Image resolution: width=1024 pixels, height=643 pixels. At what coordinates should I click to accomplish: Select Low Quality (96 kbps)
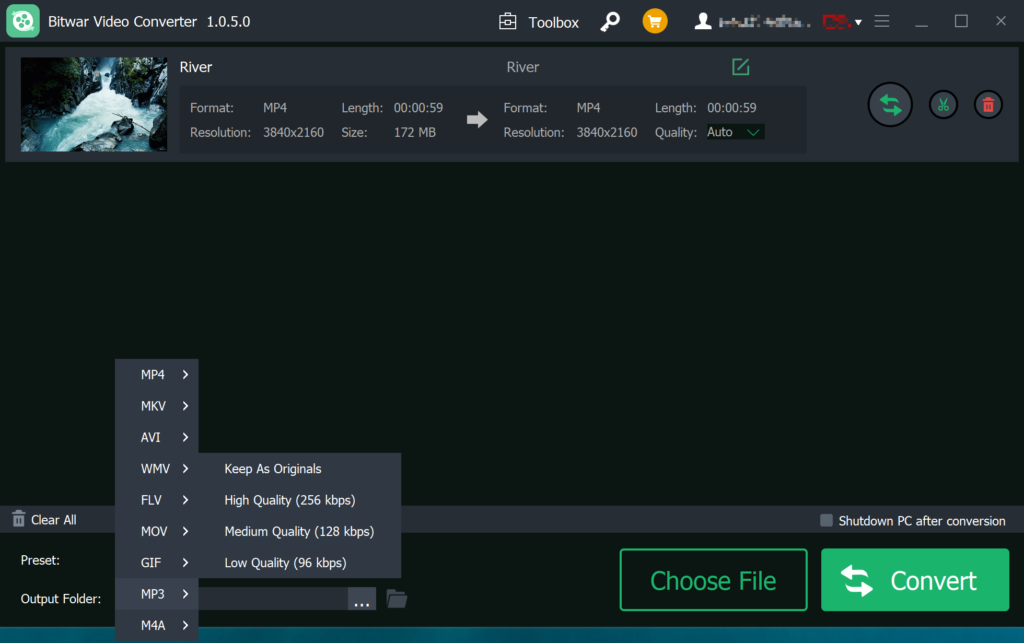[x=285, y=563]
